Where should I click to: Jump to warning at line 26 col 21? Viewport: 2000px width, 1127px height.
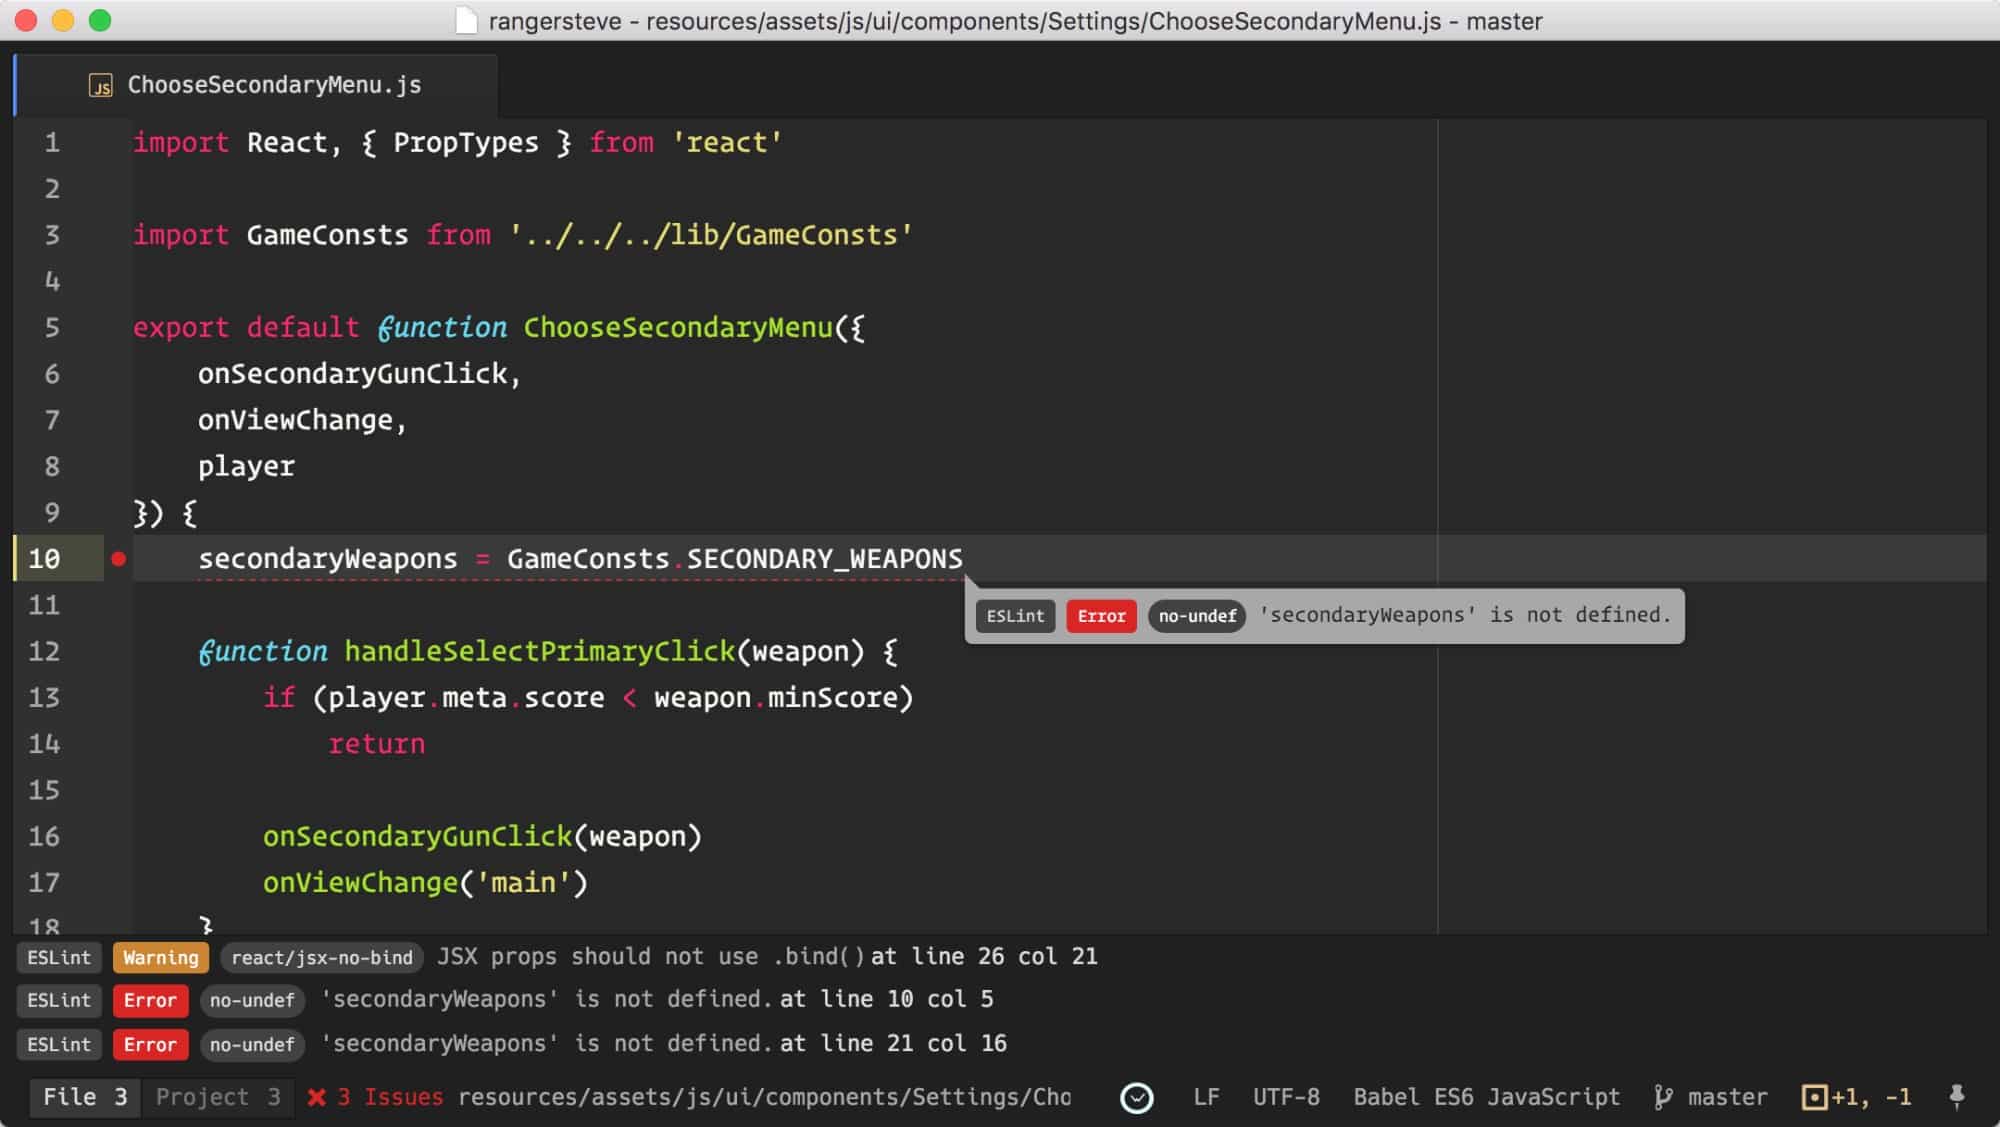(984, 956)
